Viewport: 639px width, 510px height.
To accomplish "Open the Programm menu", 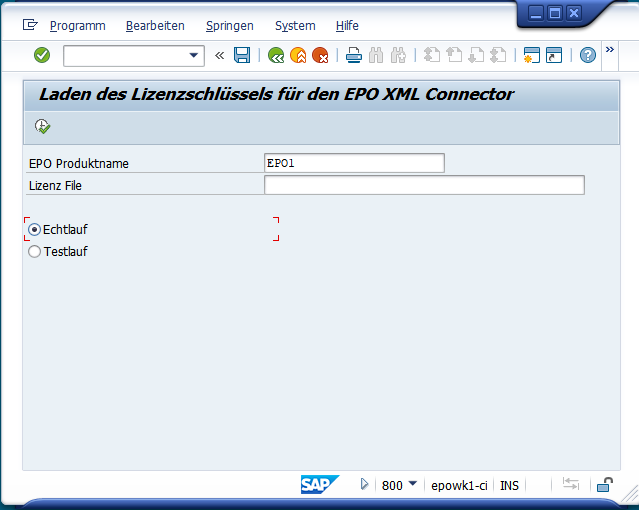I will (77, 26).
